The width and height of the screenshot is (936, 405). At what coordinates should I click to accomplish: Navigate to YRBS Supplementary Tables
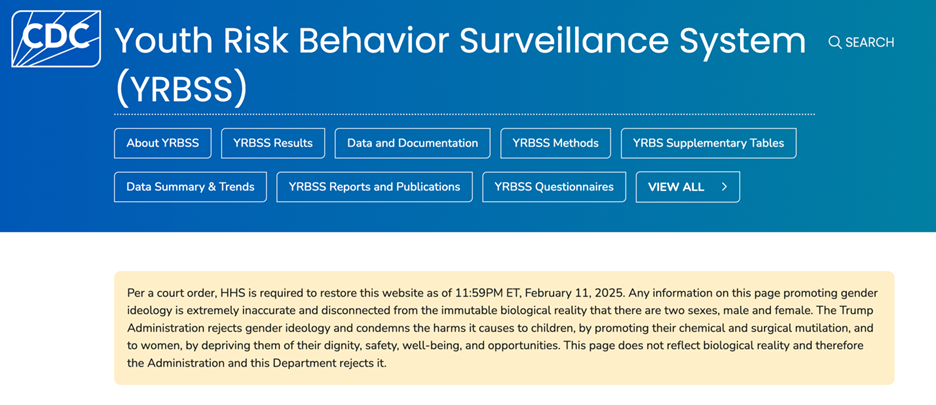pos(708,143)
